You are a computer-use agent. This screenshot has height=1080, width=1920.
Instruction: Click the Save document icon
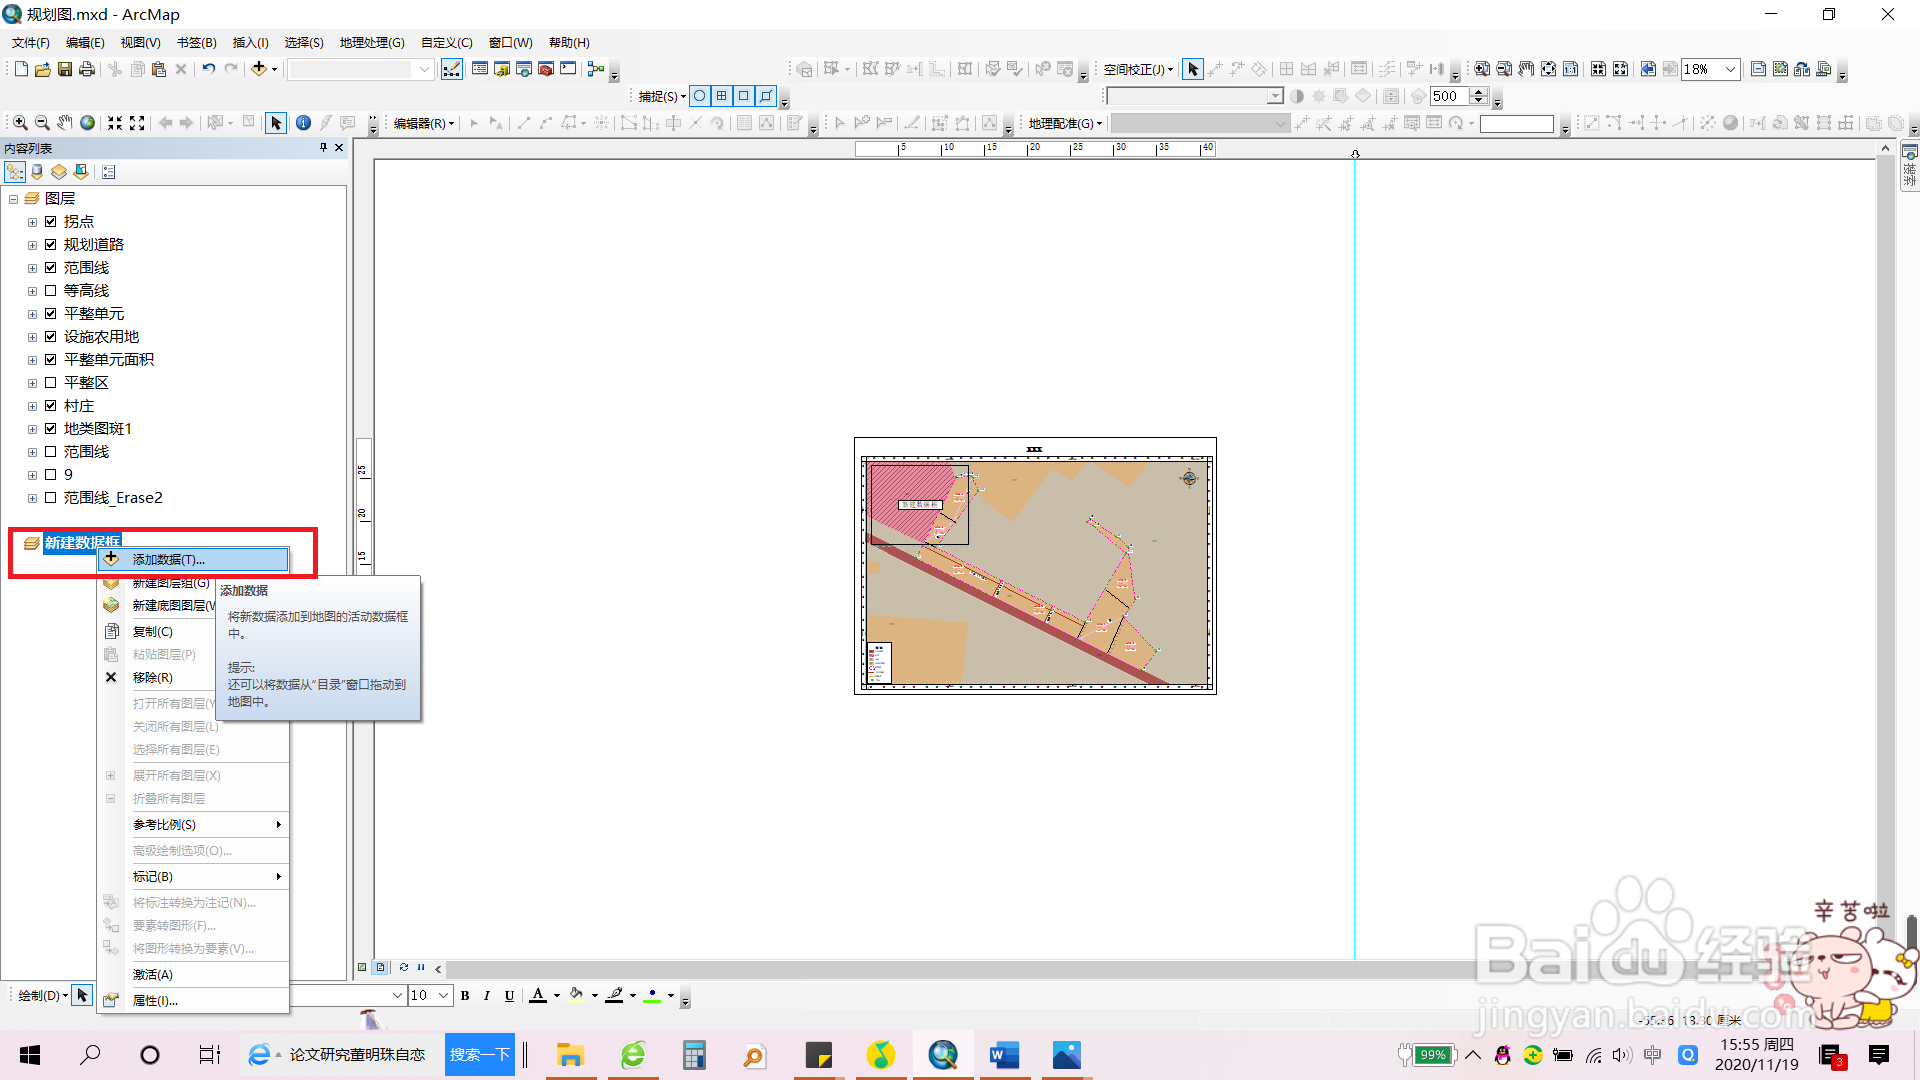[x=65, y=69]
